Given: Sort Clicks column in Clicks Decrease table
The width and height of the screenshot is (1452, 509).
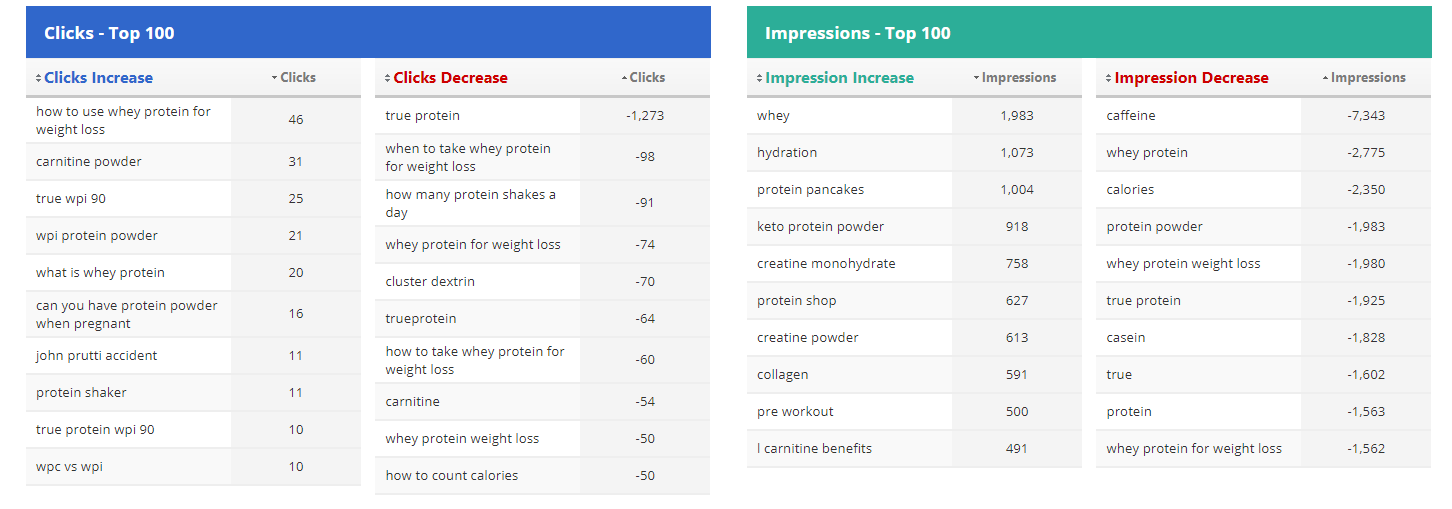Looking at the screenshot, I should coord(645,78).
